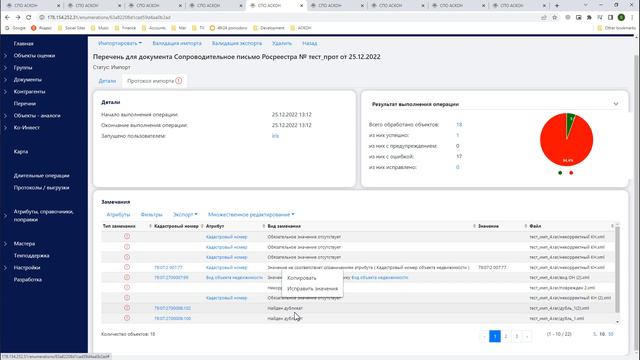Screen dimensions: 640x360
Task: Expand the Настройки sidebar section
Action: click(x=6, y=268)
